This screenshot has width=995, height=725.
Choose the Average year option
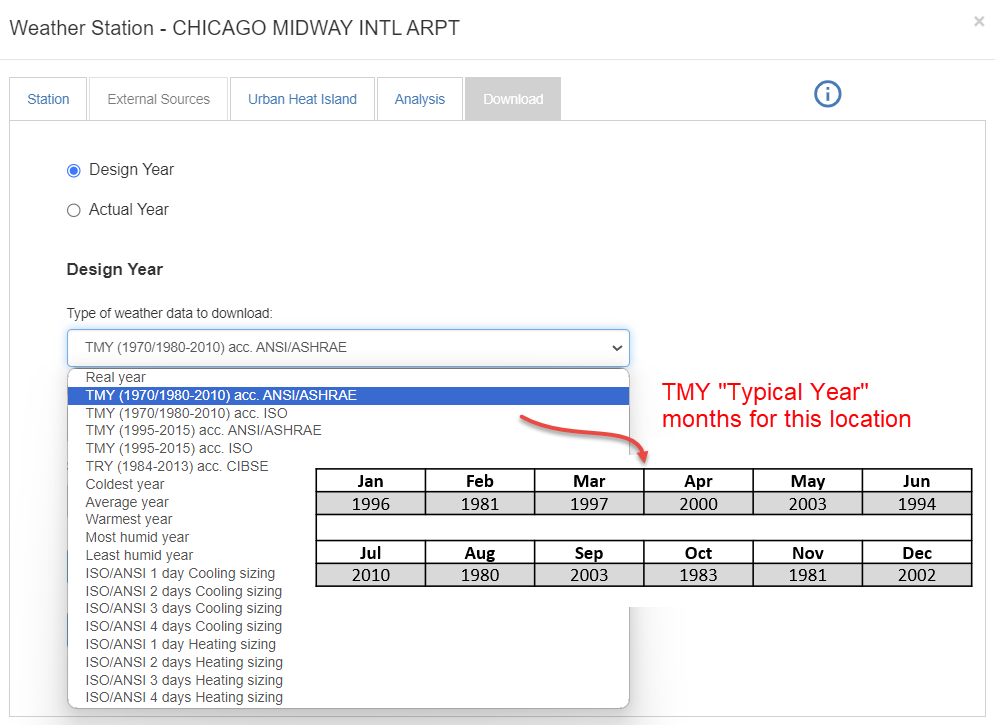click(x=127, y=502)
